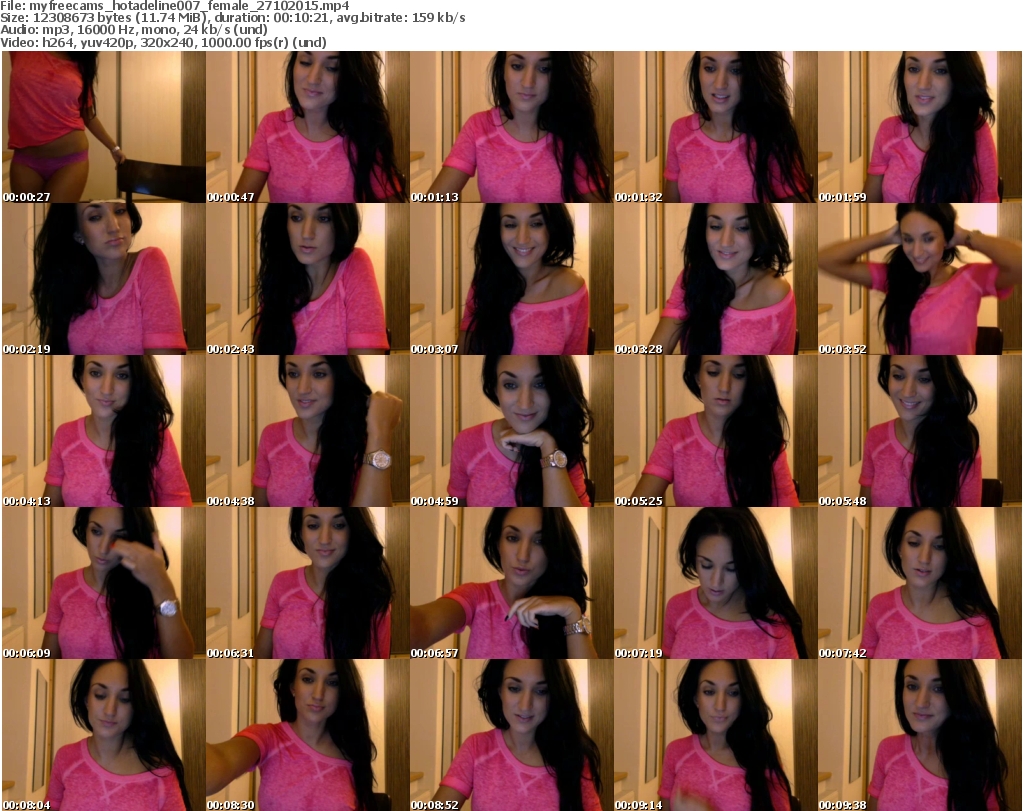Click the File name header line
The height and width of the screenshot is (811, 1024).
(175, 6)
